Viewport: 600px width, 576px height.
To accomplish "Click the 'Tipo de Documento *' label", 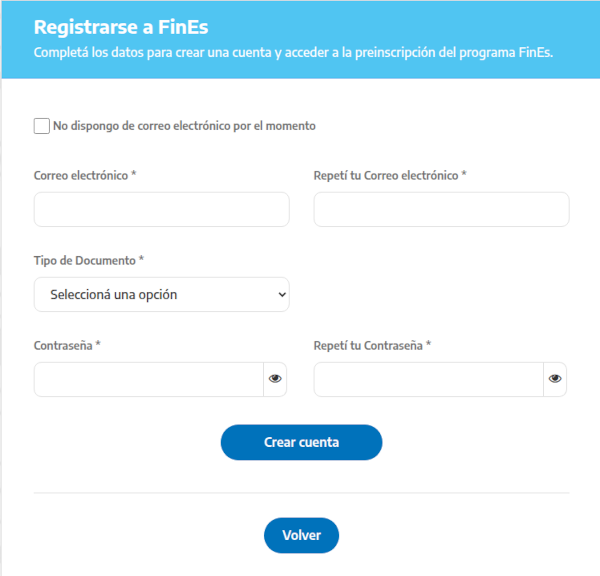I will coord(89,260).
